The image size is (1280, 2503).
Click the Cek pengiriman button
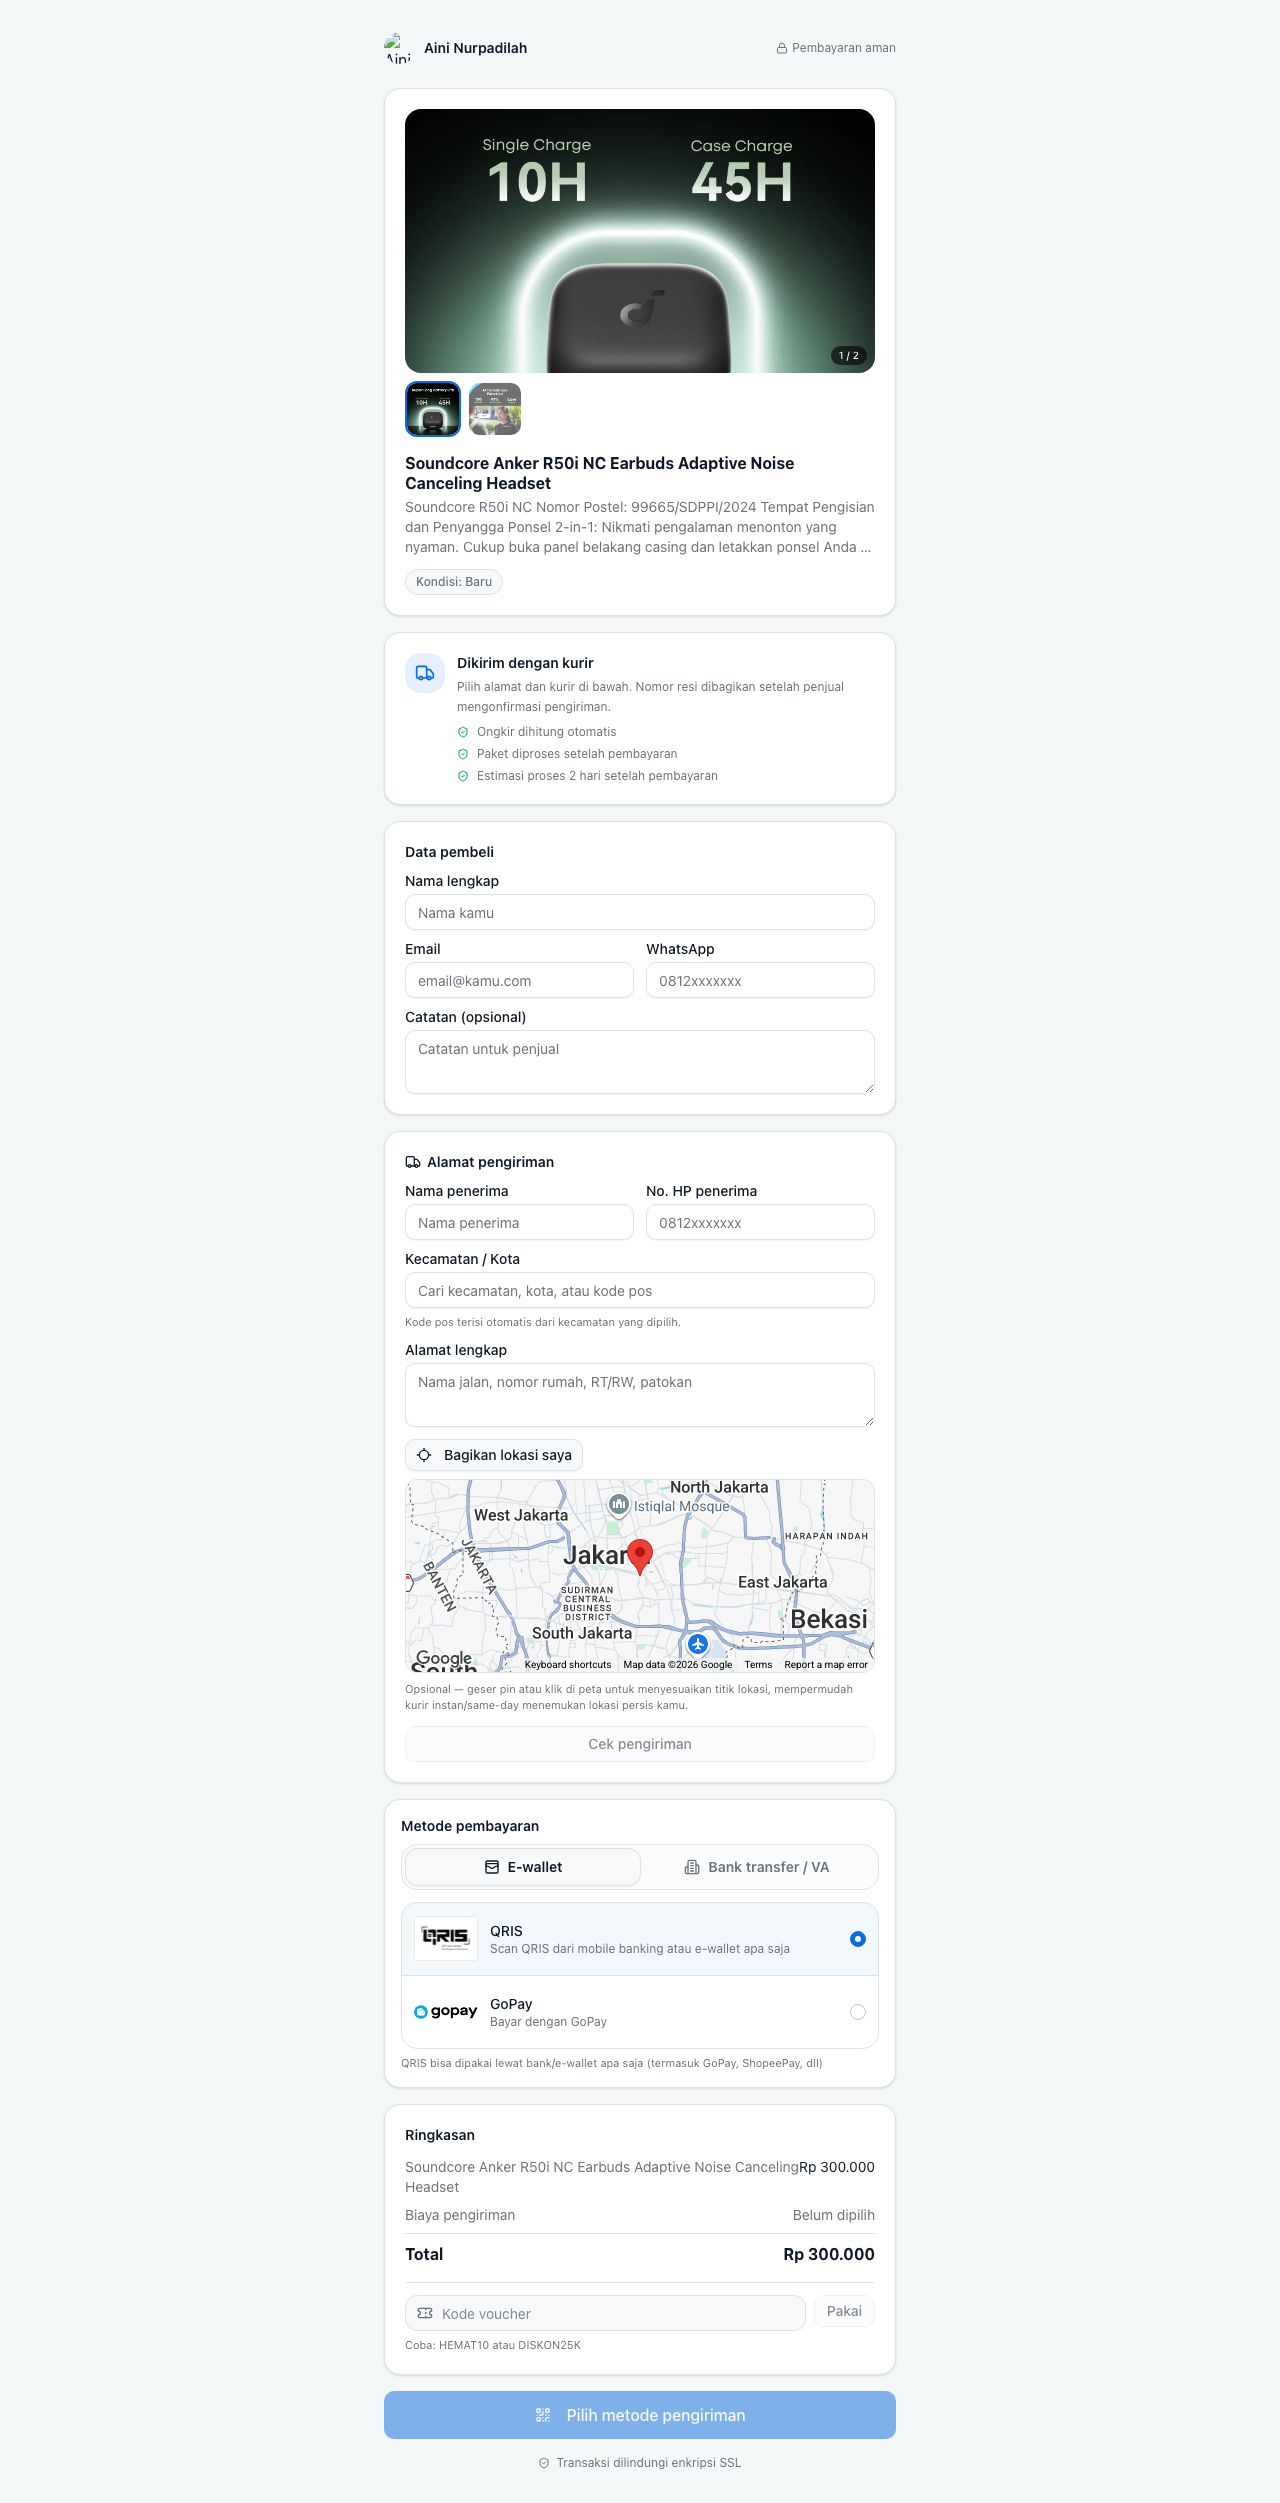640,1744
